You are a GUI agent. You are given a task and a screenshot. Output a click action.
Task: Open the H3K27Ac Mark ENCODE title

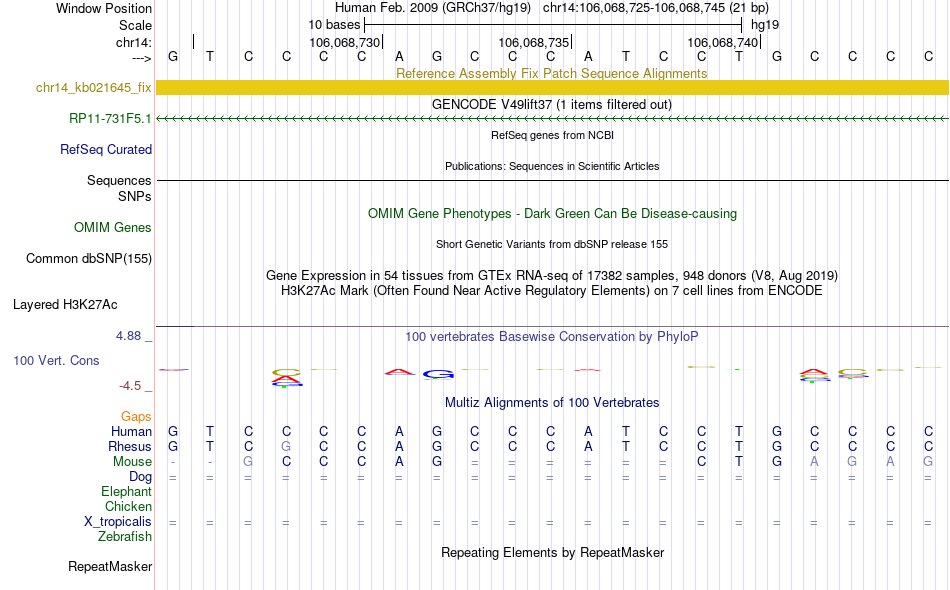coord(552,291)
